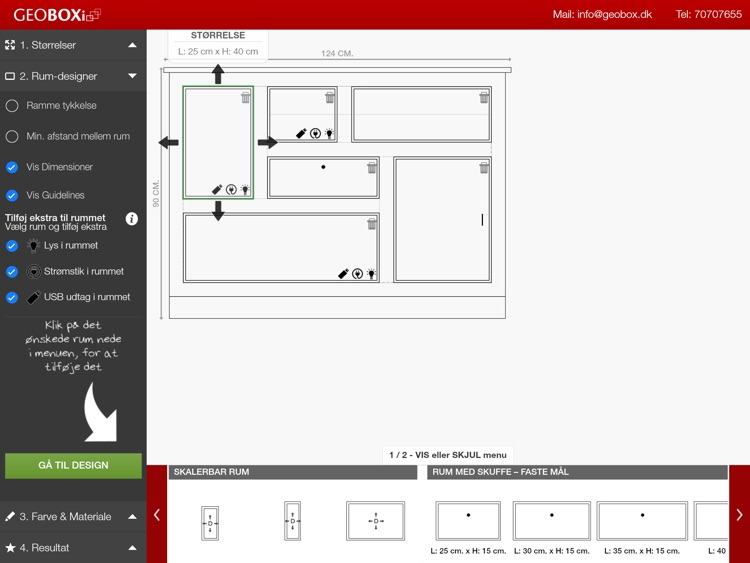Delete the large bottom-left room via trash icon

click(x=372, y=224)
